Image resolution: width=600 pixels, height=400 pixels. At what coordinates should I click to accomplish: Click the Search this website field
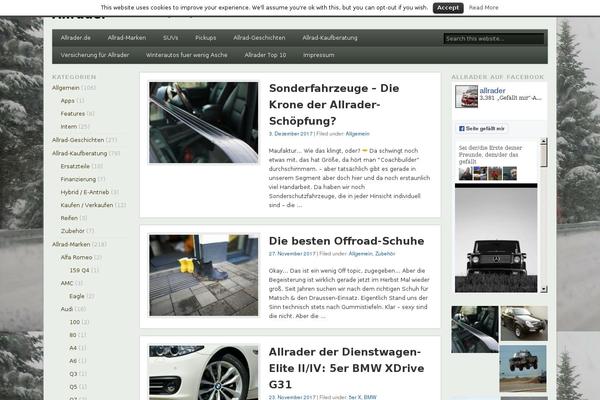pos(494,39)
